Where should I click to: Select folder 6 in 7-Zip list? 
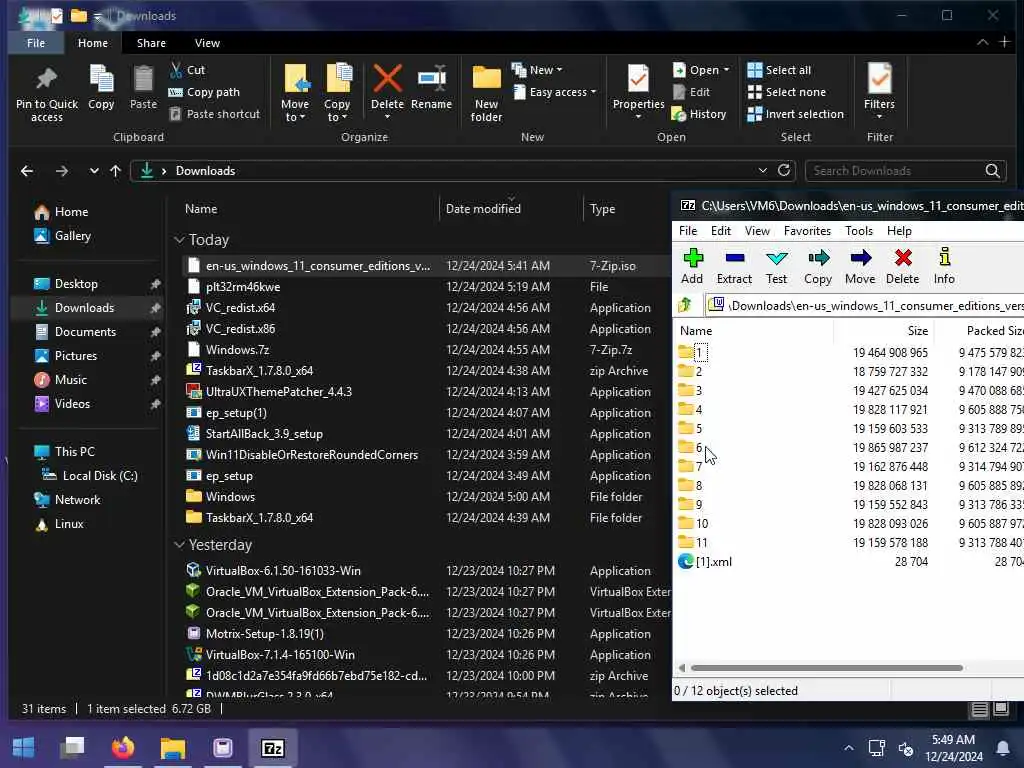[x=698, y=447]
